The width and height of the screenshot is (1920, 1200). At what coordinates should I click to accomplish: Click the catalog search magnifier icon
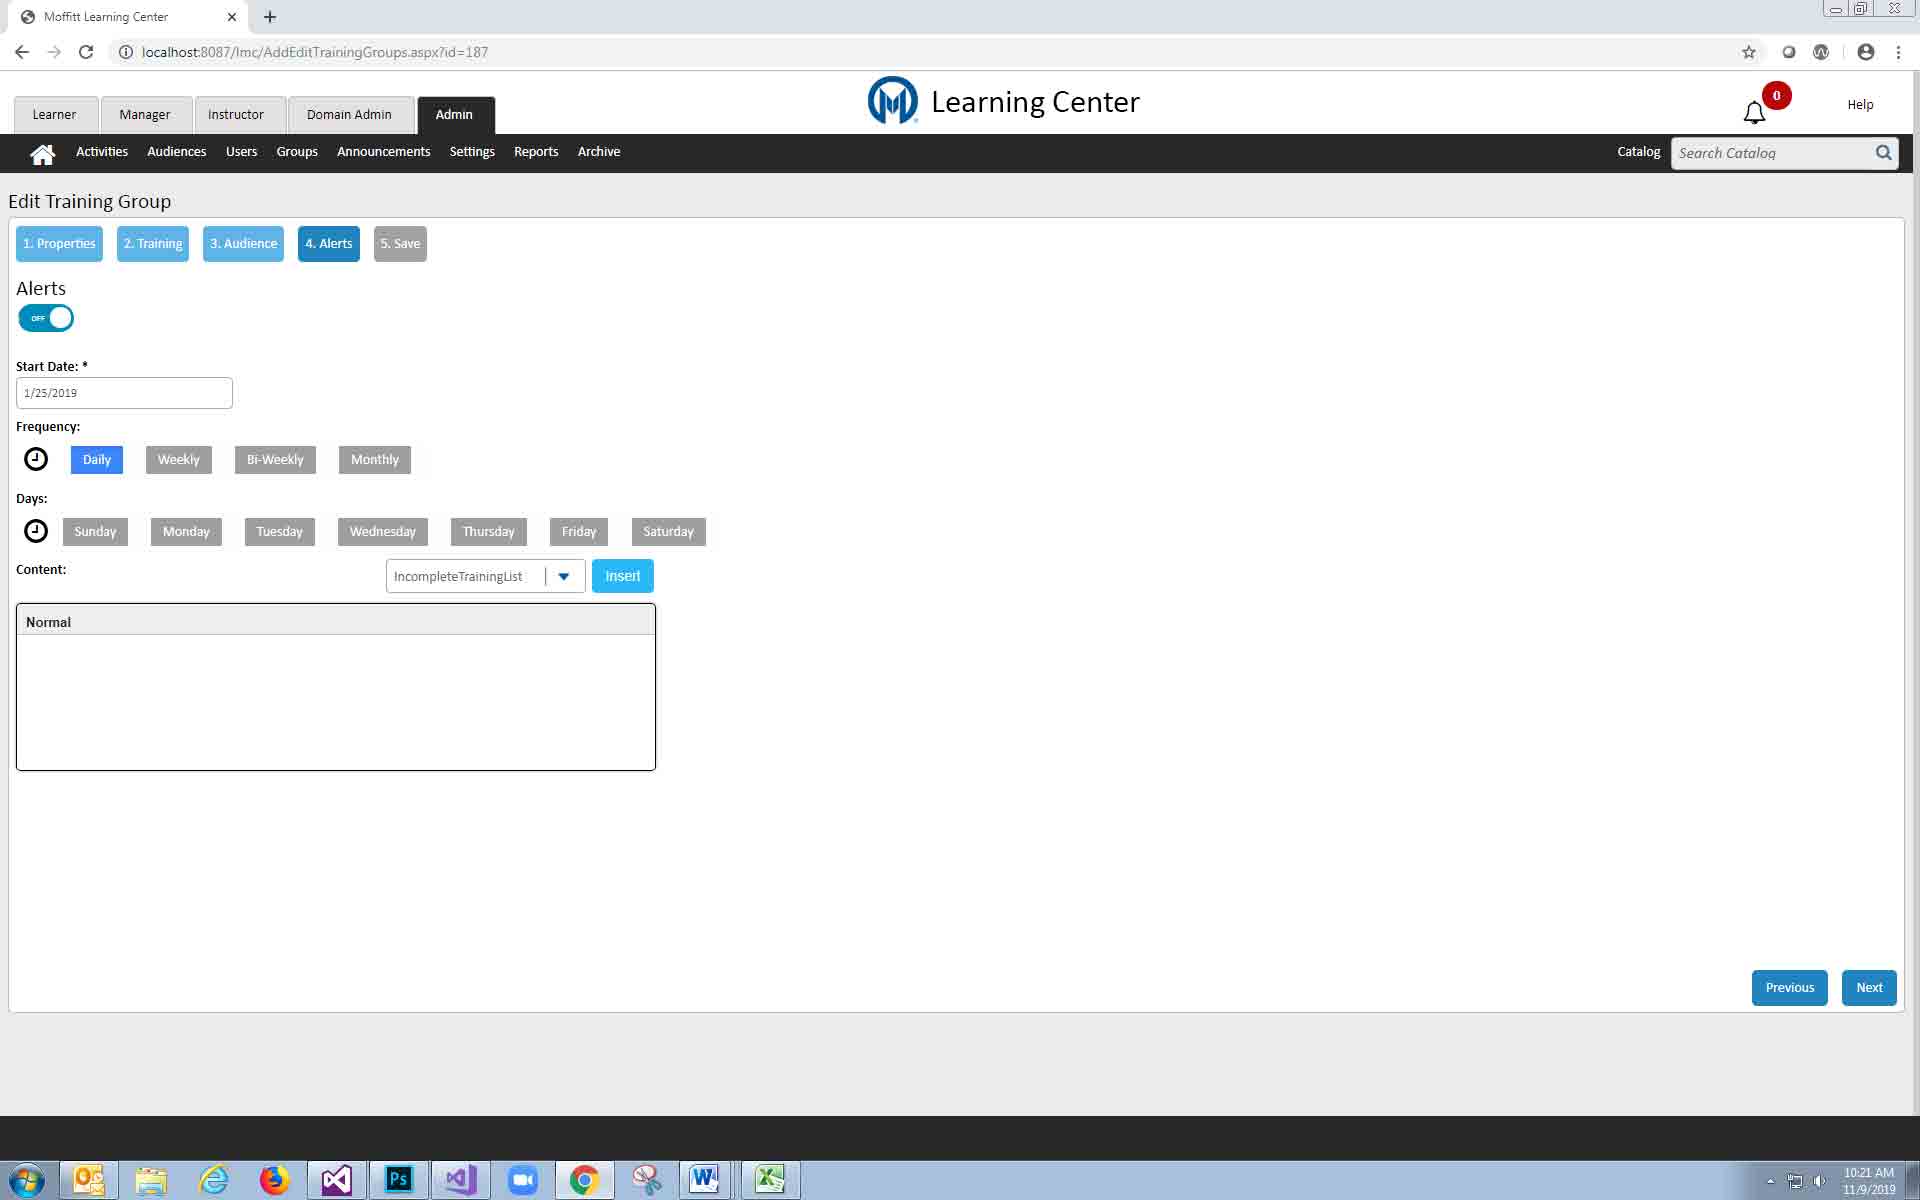coord(1883,153)
